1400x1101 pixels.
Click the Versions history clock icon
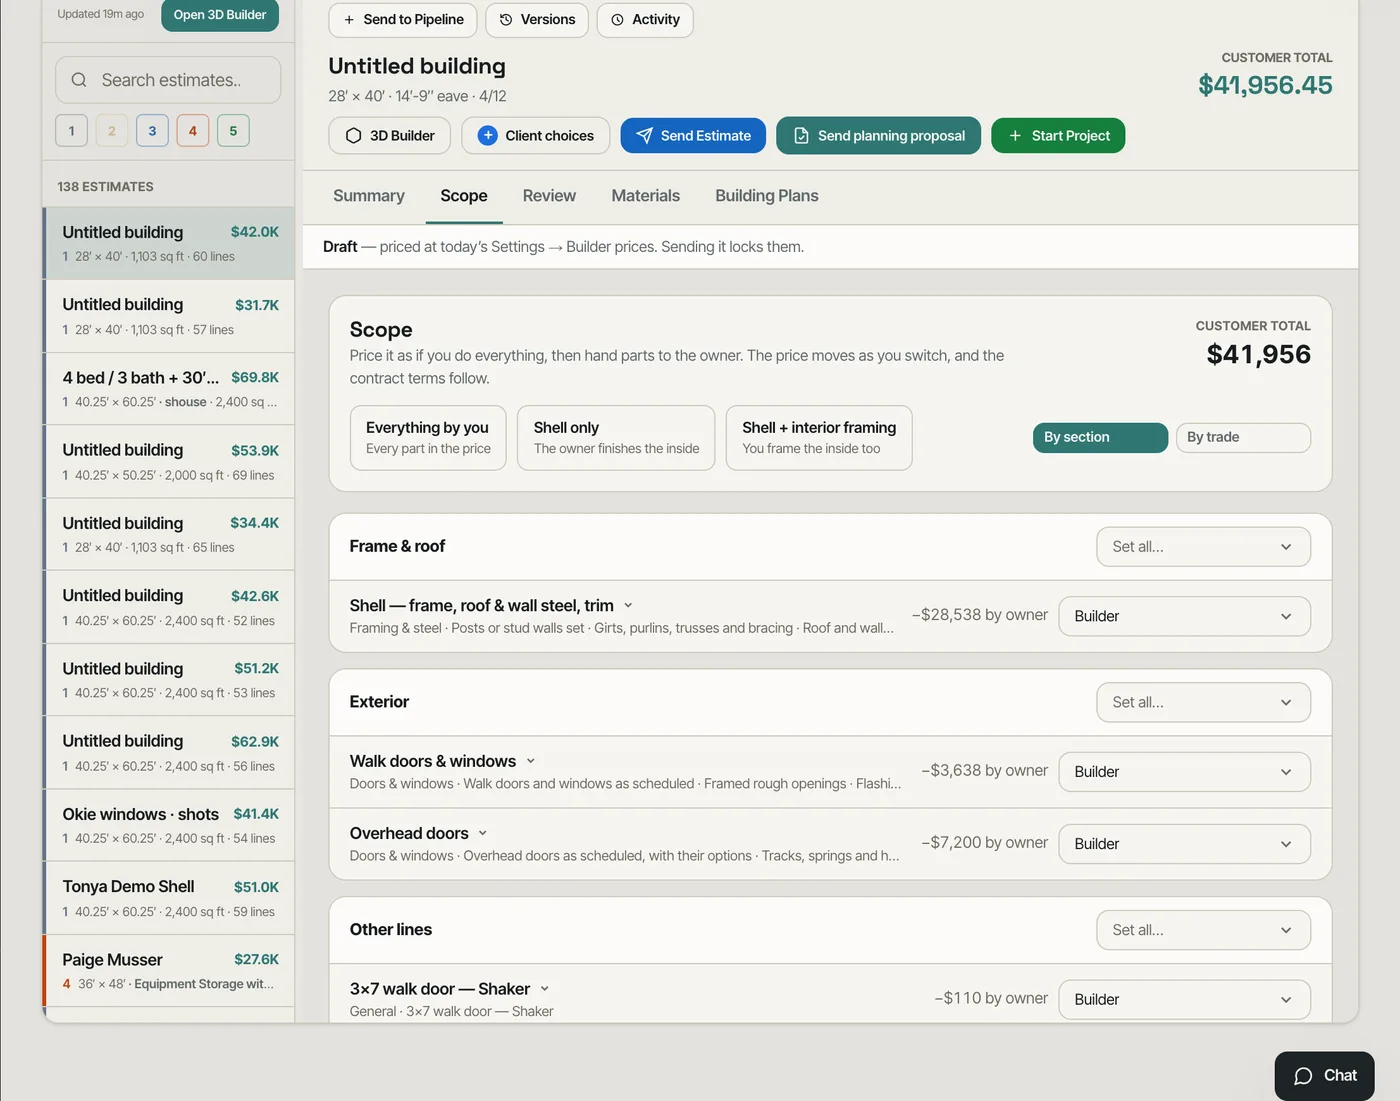(506, 19)
